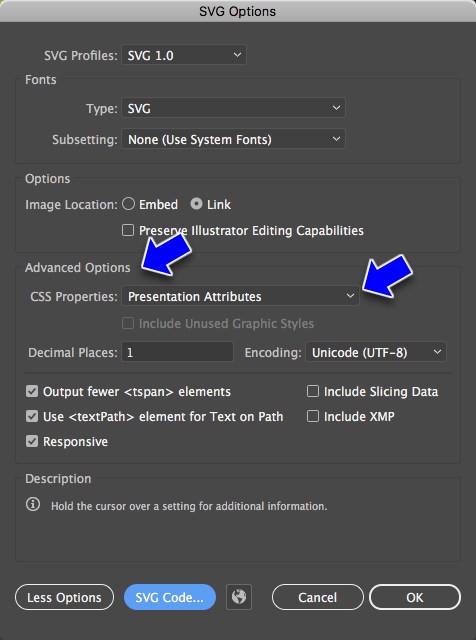The image size is (476, 640).
Task: Open the SVG Profiles dropdown
Action: click(184, 55)
